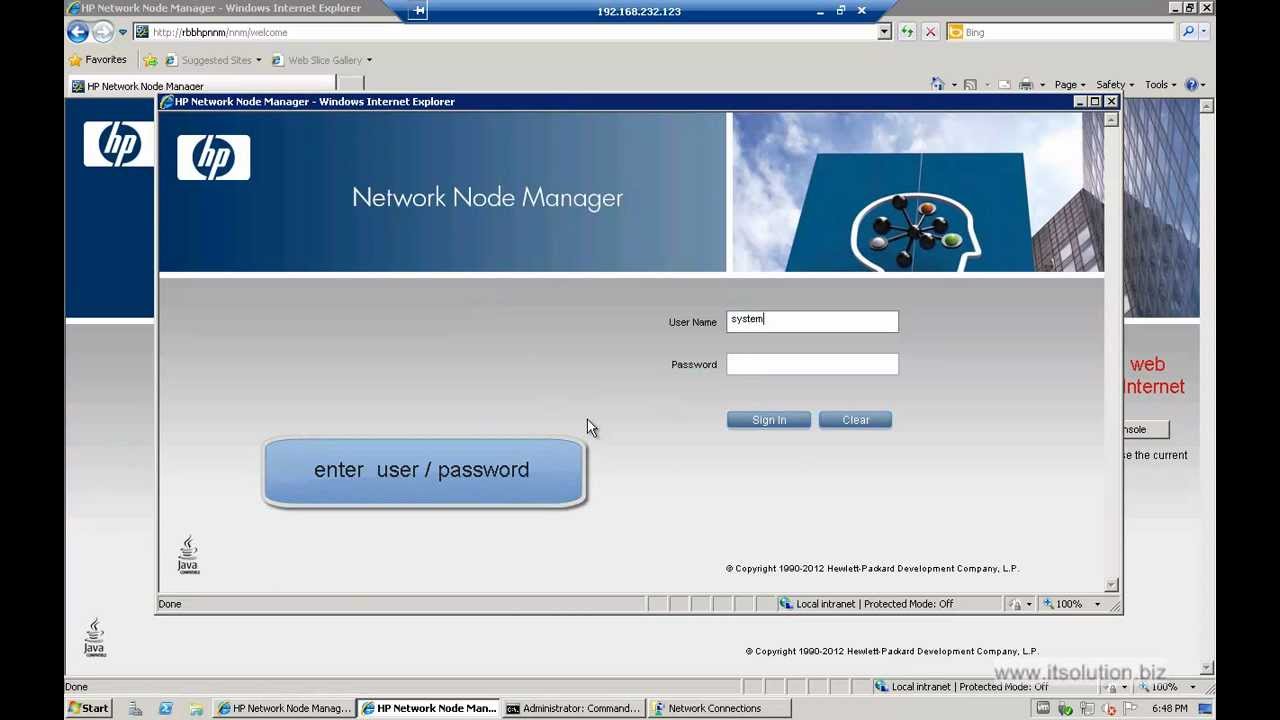Open the Web Slice Gallery link
Viewport: 1280px width, 720px height.
[x=317, y=60]
